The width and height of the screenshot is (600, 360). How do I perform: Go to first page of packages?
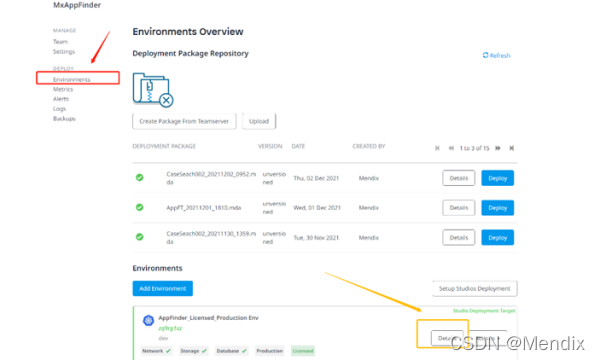coord(437,148)
